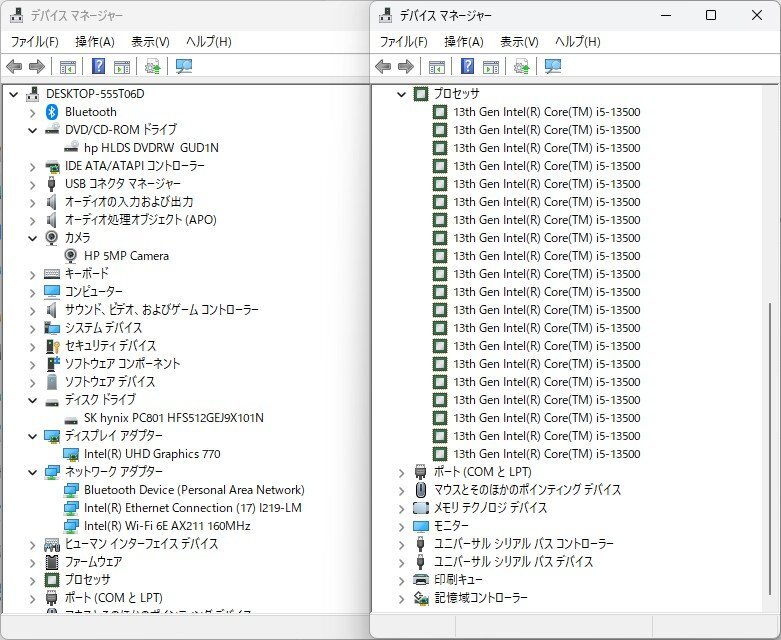The height and width of the screenshot is (640, 781).
Task: Select the first i5-13500 processor entry
Action: click(546, 112)
